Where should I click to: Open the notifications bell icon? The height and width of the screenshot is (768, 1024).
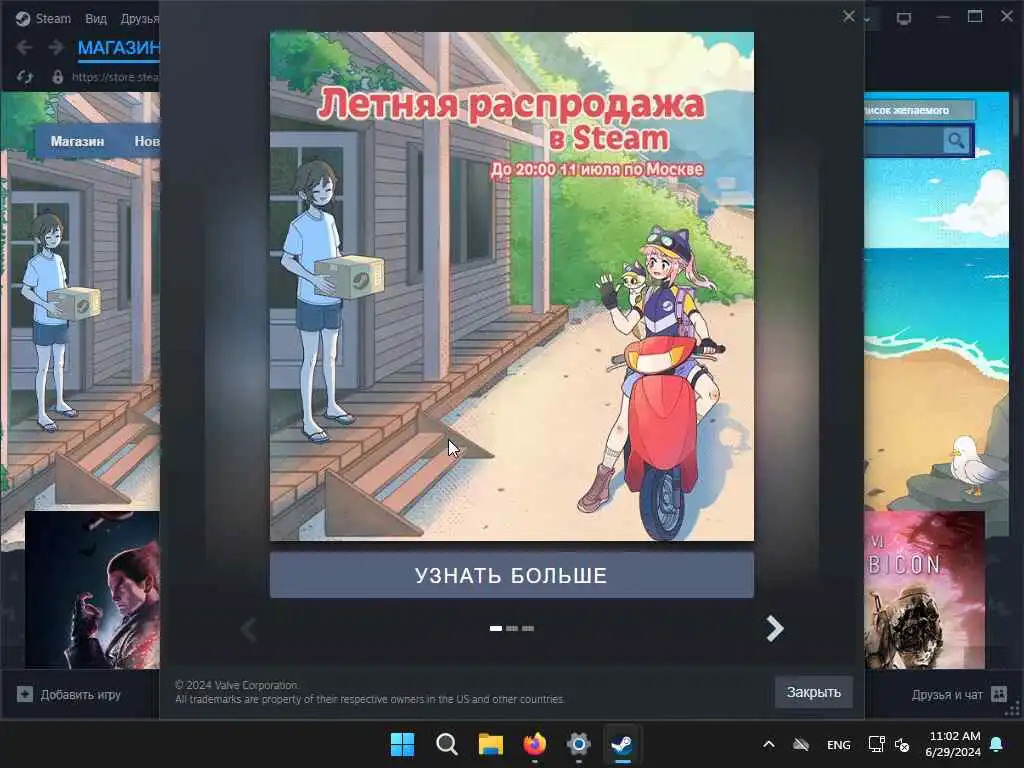(x=997, y=744)
